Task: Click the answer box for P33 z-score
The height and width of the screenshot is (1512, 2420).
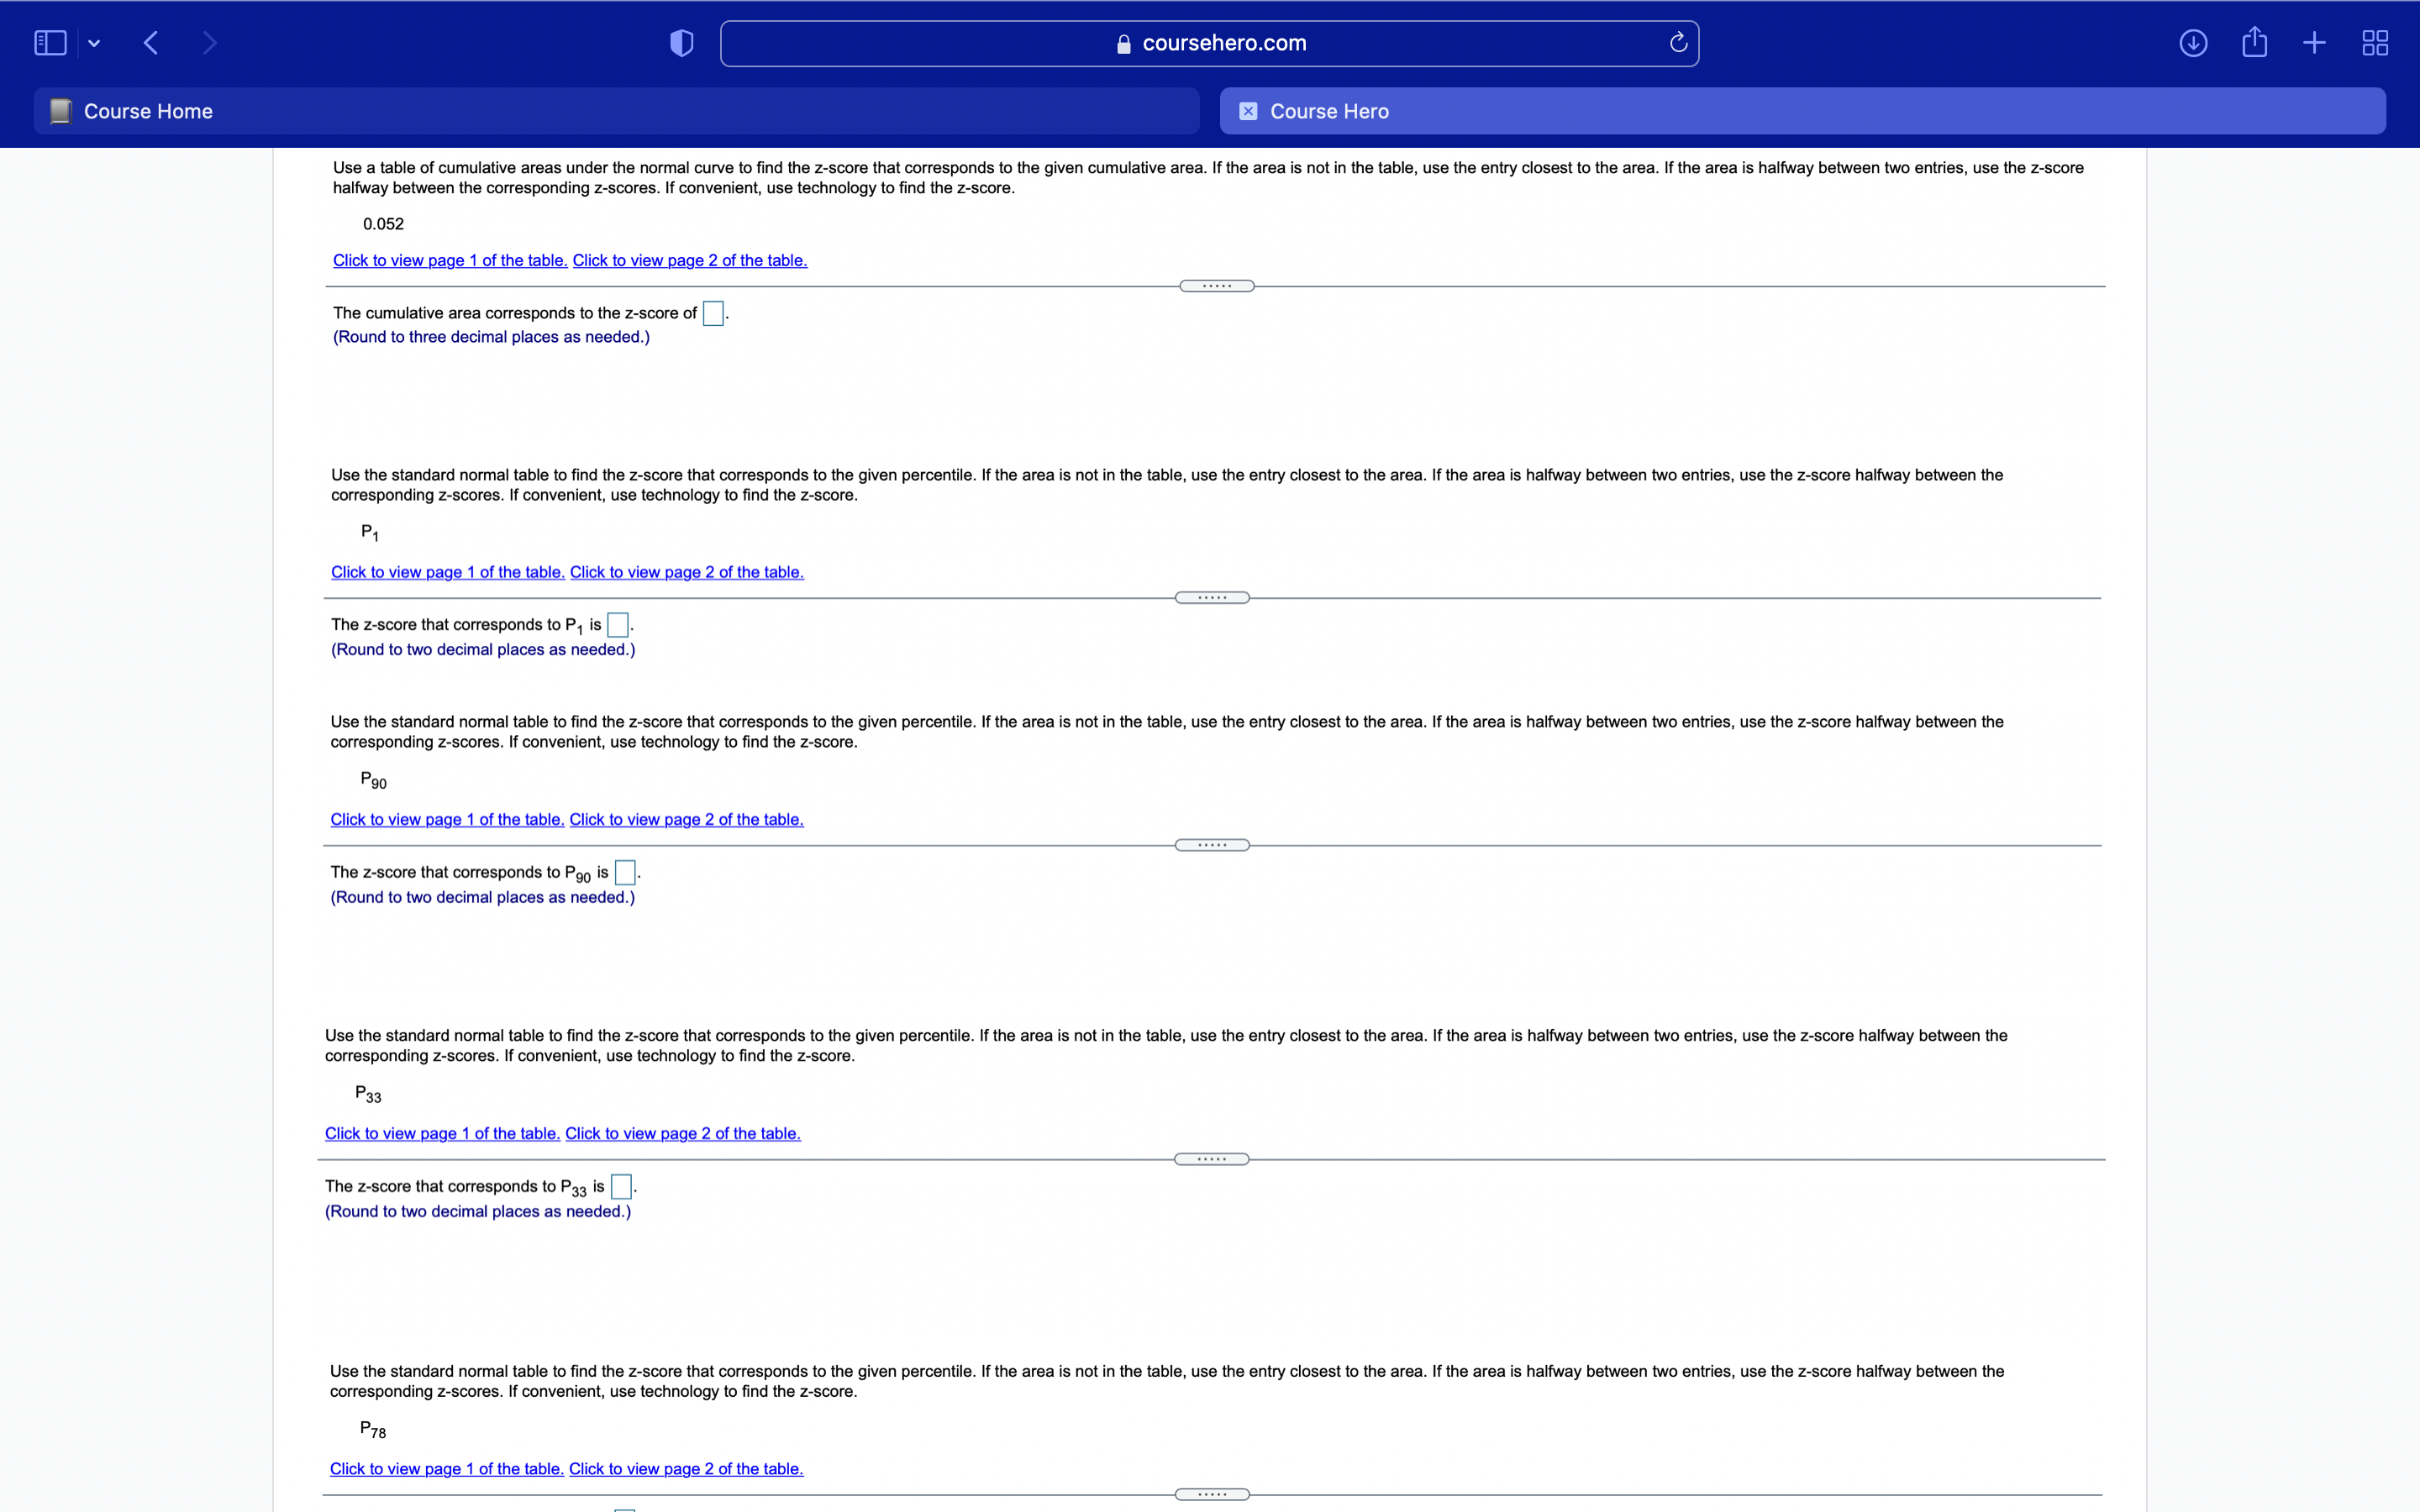Action: (x=621, y=1186)
